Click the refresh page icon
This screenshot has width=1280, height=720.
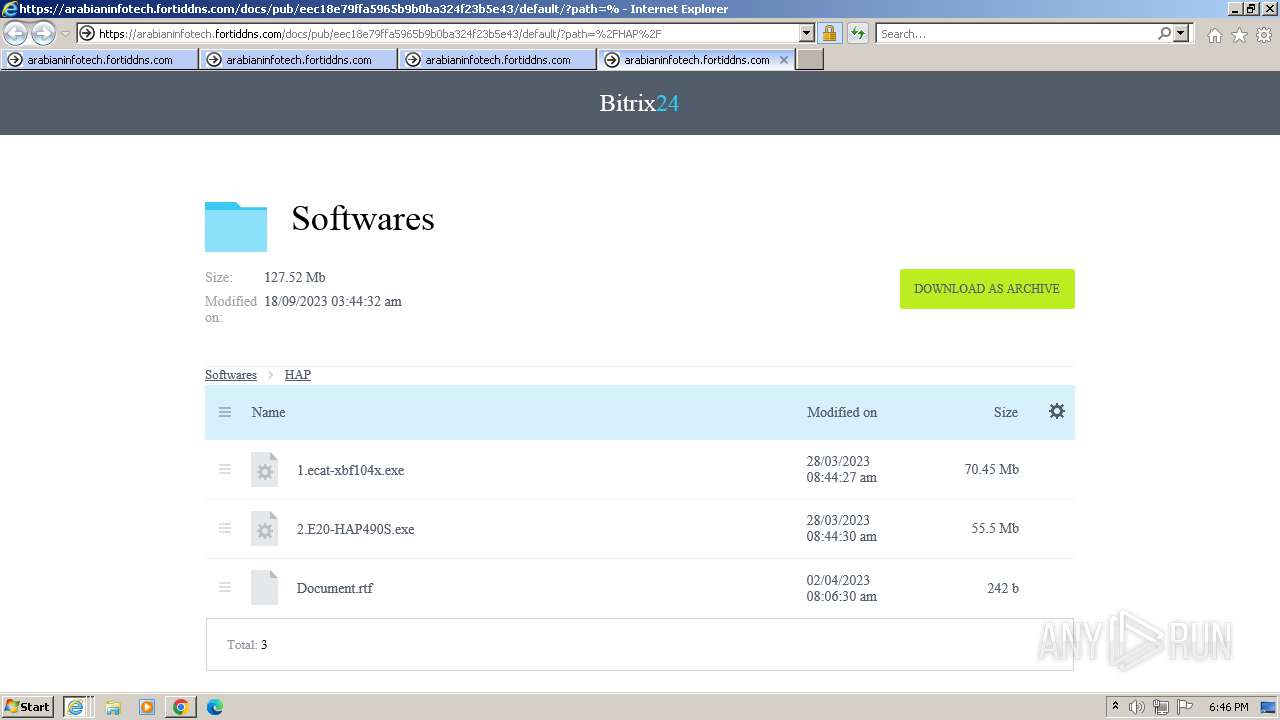pyautogui.click(x=857, y=34)
